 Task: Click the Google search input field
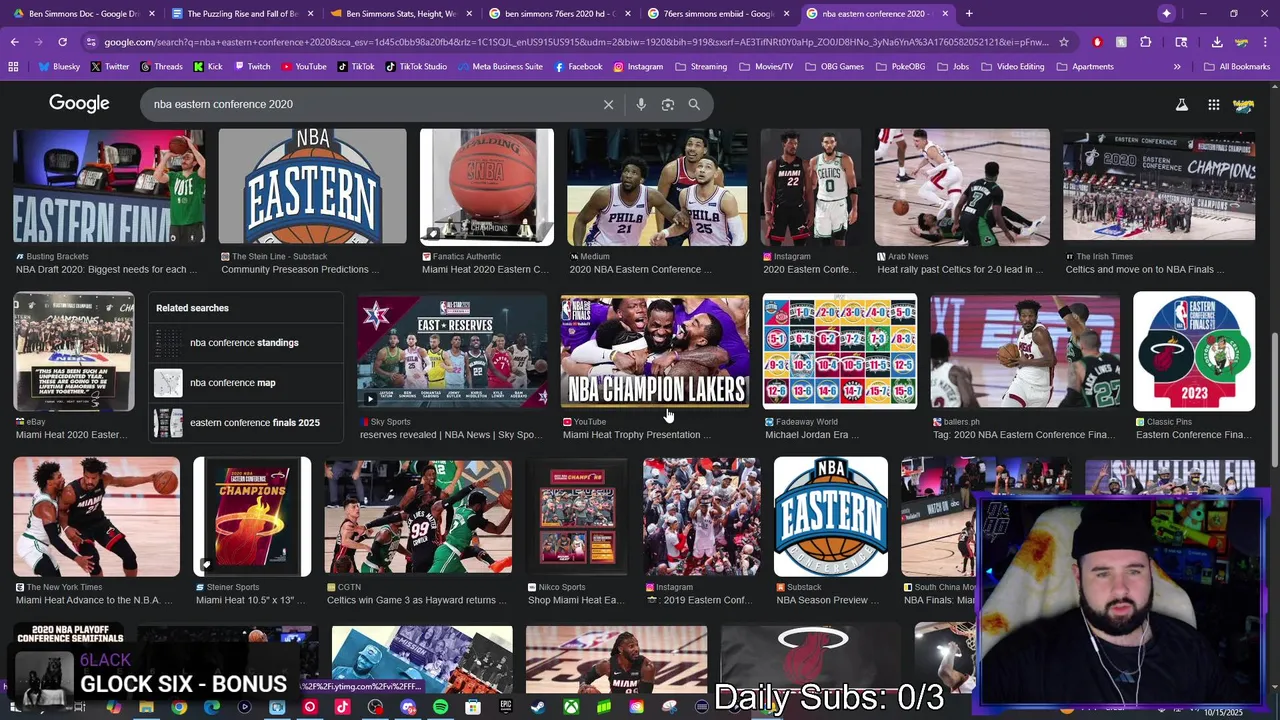pos(370,104)
